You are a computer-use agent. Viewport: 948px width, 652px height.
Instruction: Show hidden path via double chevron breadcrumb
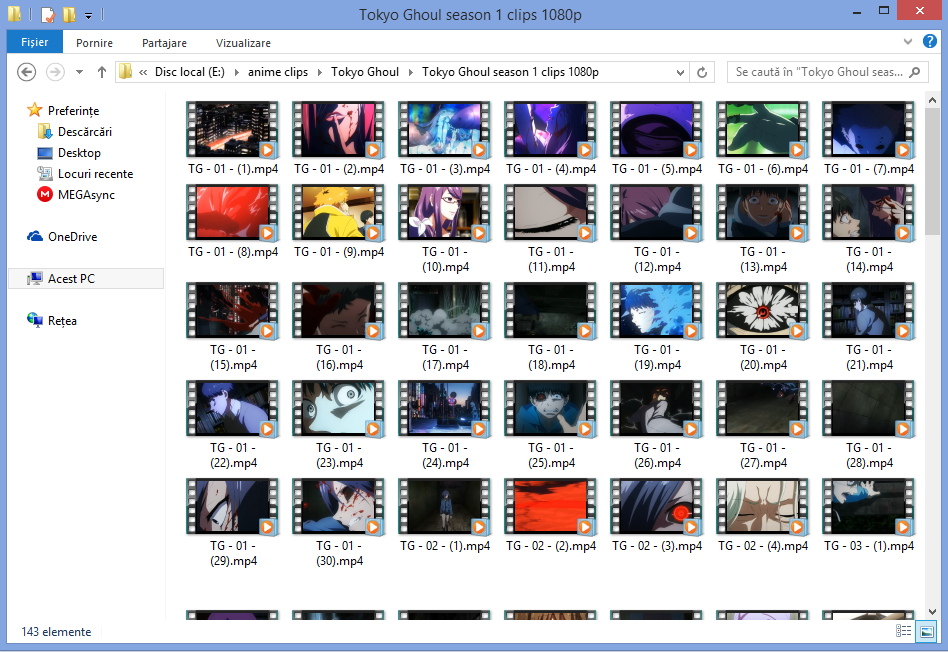(x=143, y=73)
